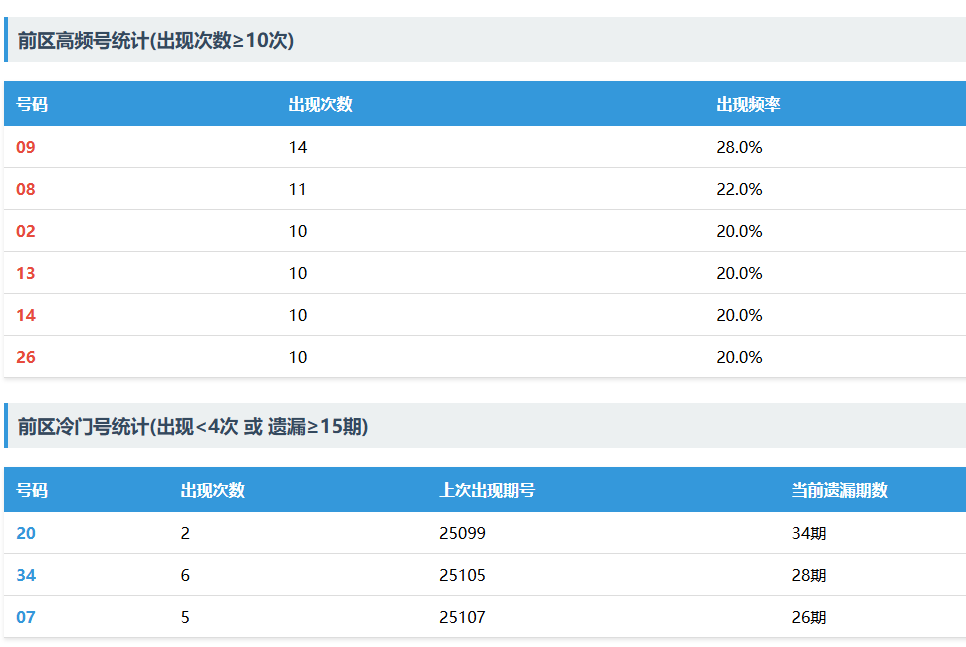The width and height of the screenshot is (966, 647).
Task: Click red number 09 in high-frequency table
Action: tap(26, 147)
